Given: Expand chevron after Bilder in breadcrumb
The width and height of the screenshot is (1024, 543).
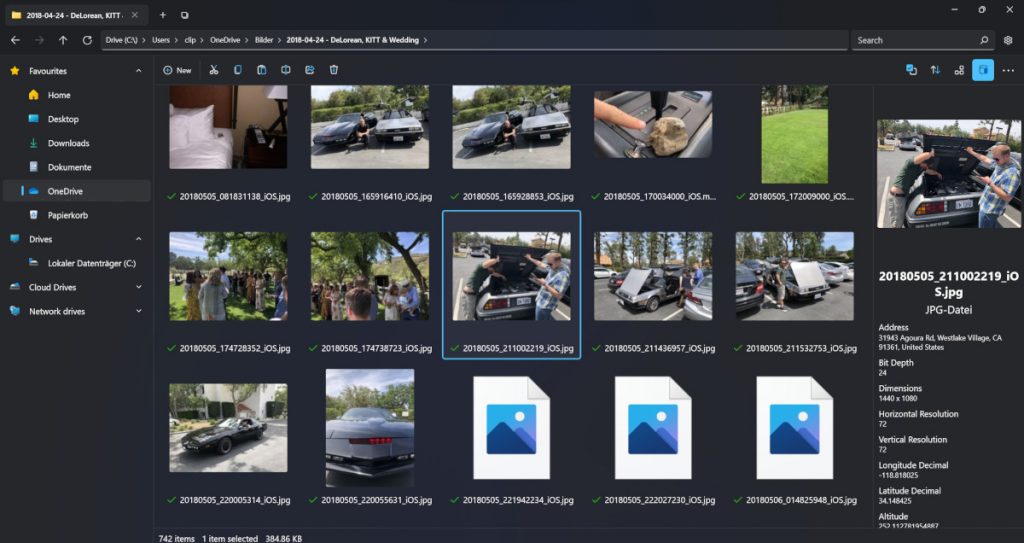Looking at the screenshot, I should [280, 40].
